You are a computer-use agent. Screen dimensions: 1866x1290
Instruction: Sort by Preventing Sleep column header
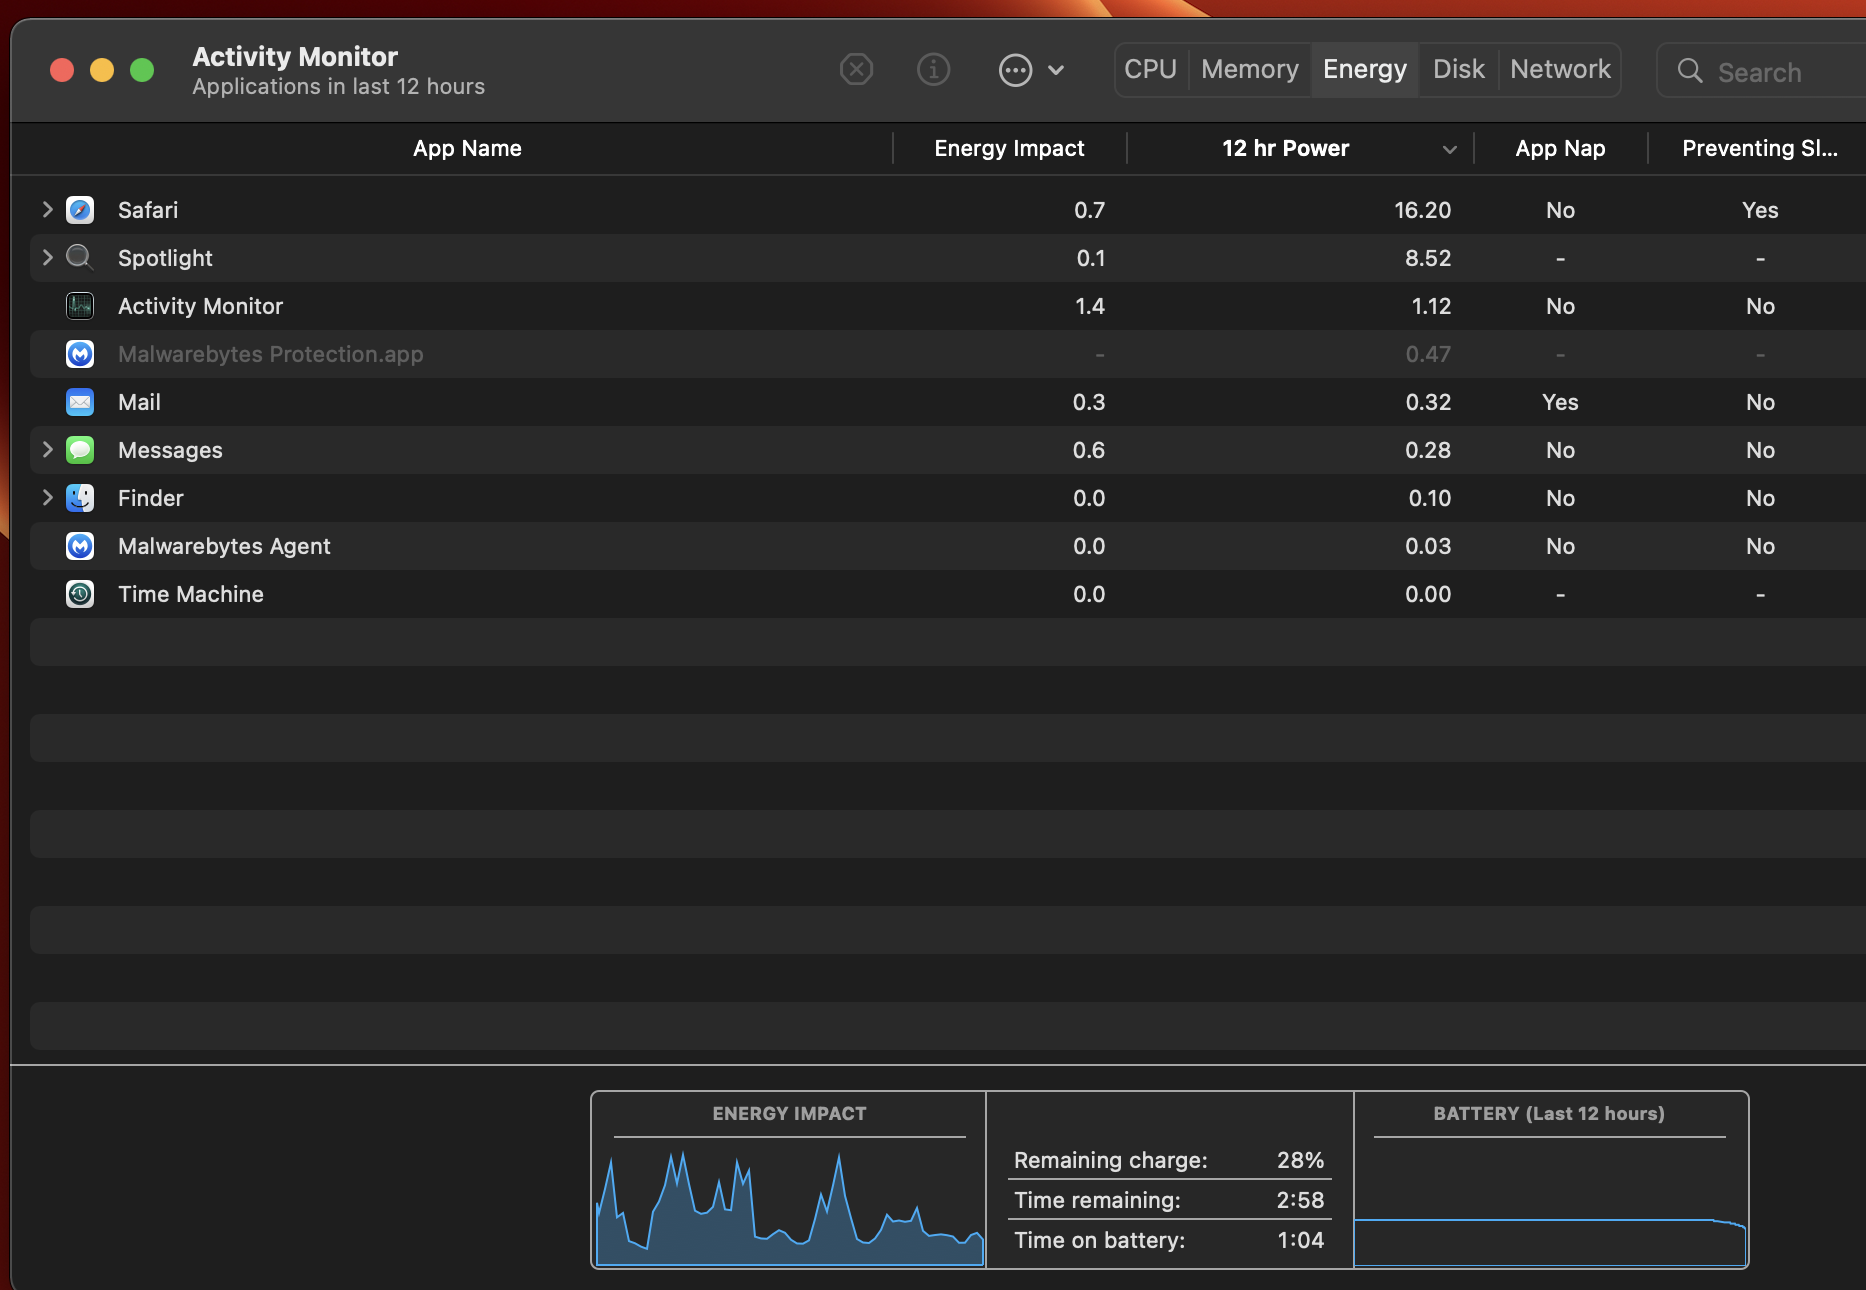[1760, 149]
